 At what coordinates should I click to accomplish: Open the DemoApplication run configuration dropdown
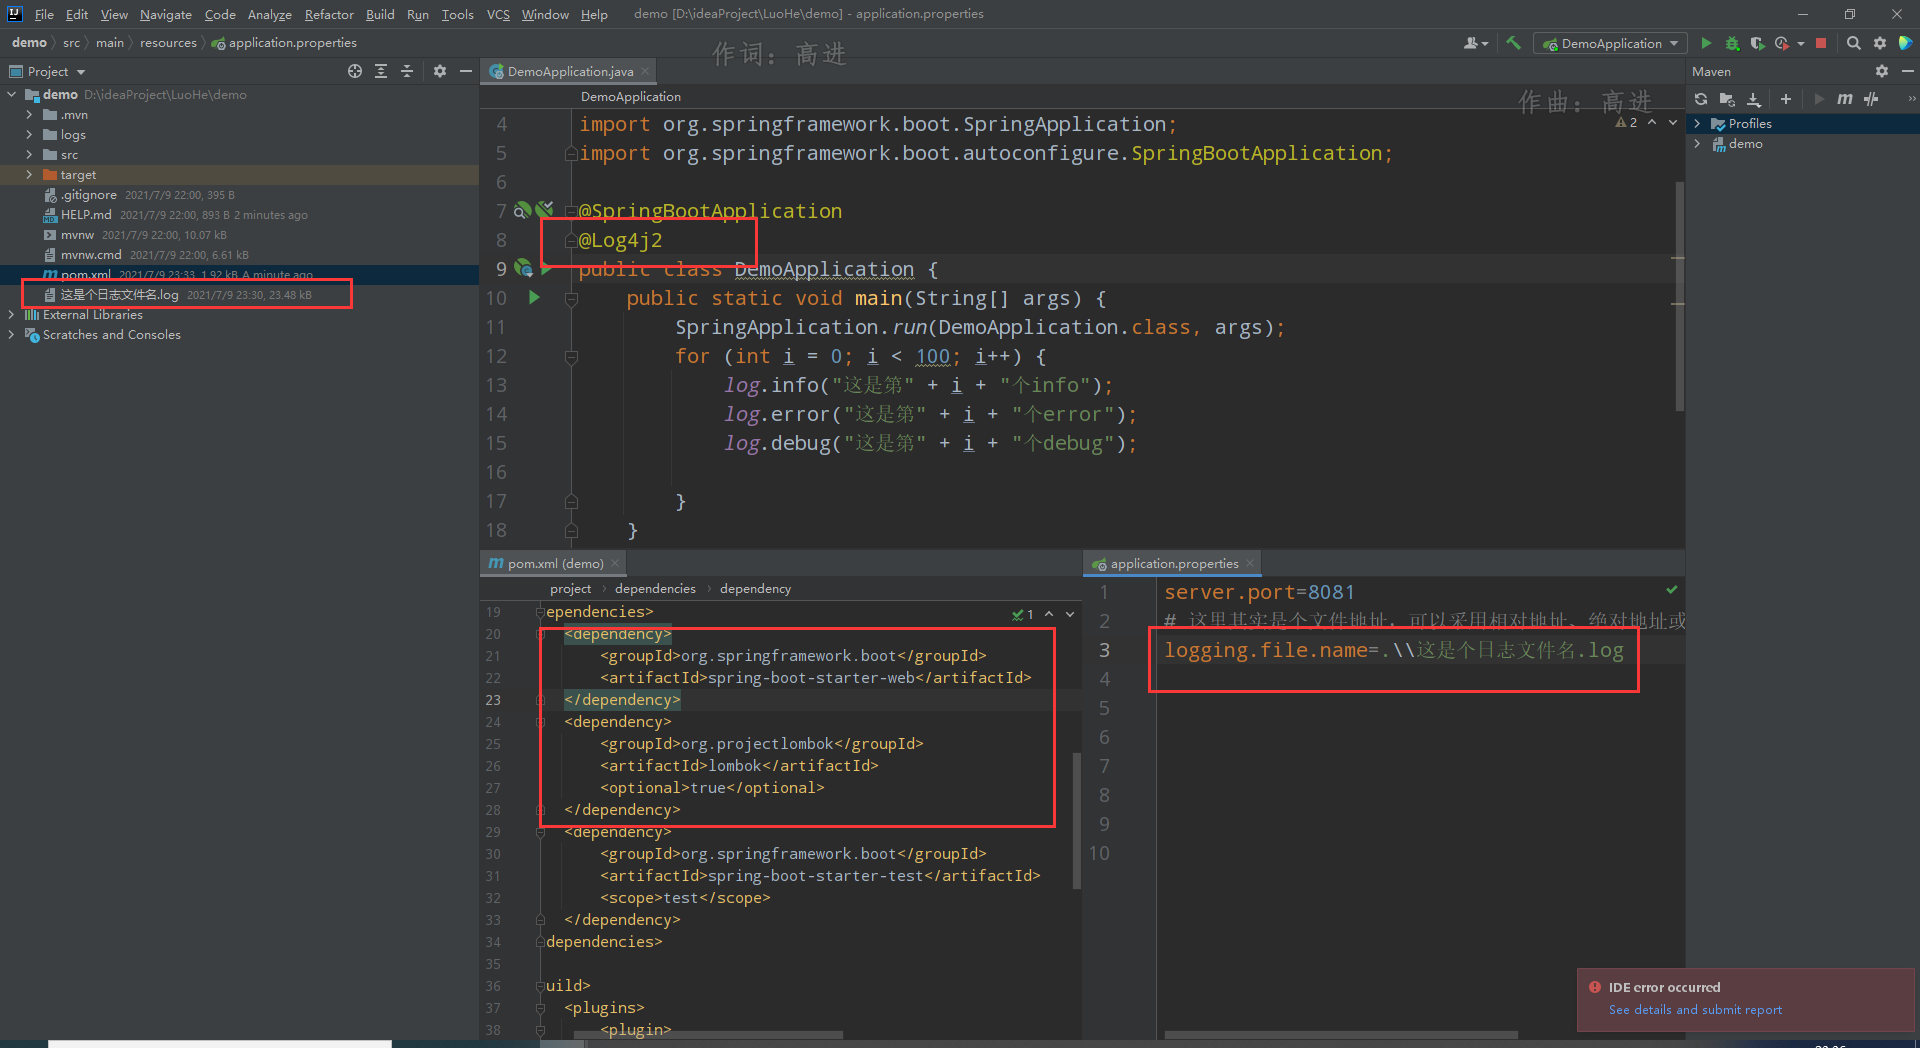(x=1610, y=43)
